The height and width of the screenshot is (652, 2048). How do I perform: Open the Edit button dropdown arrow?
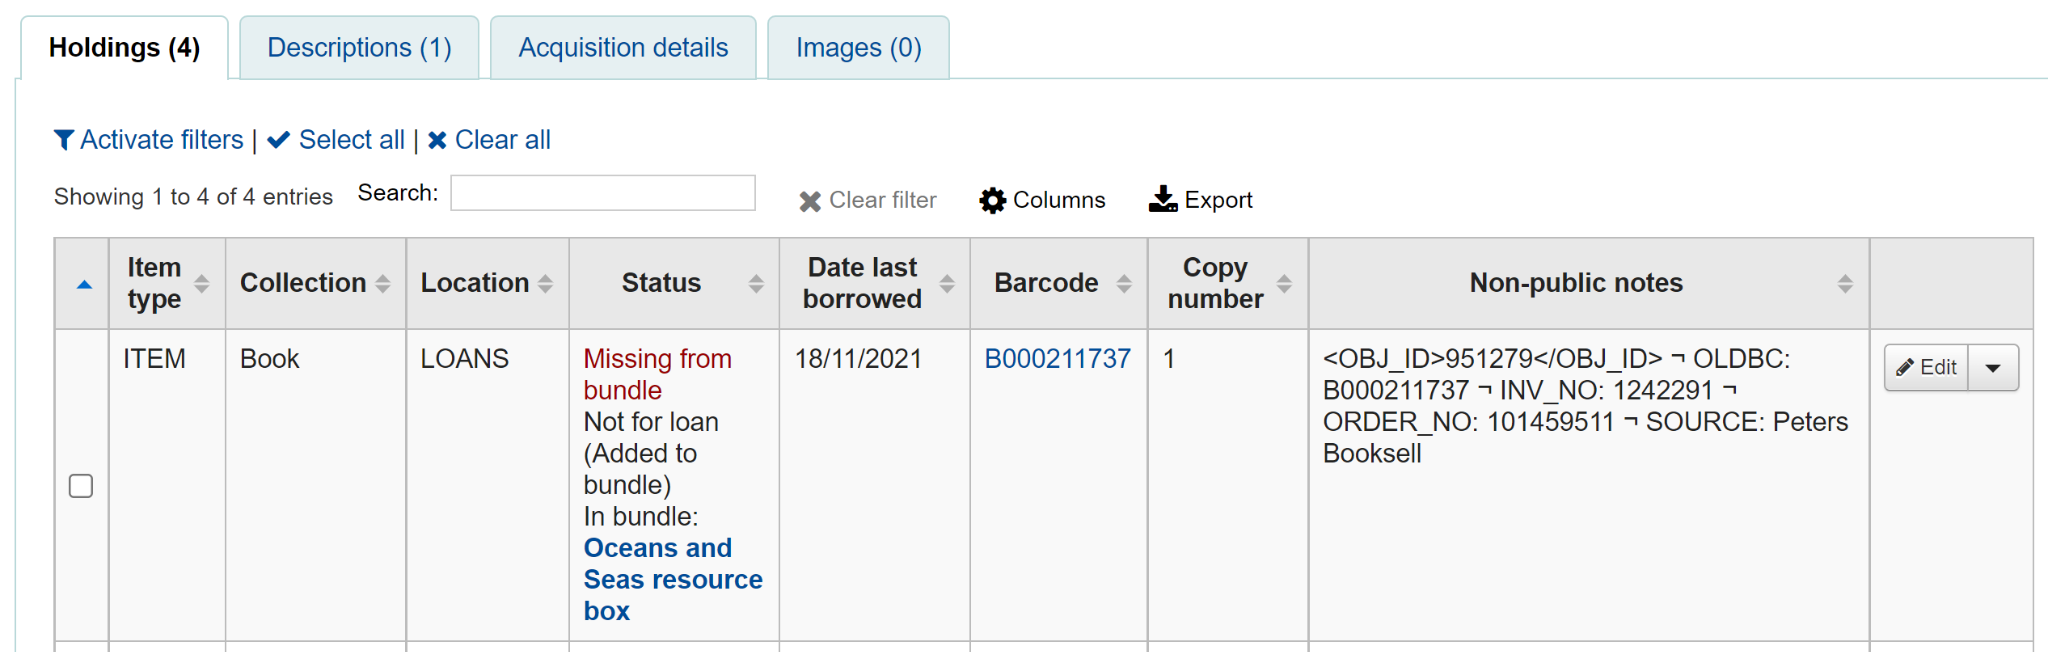1992,367
